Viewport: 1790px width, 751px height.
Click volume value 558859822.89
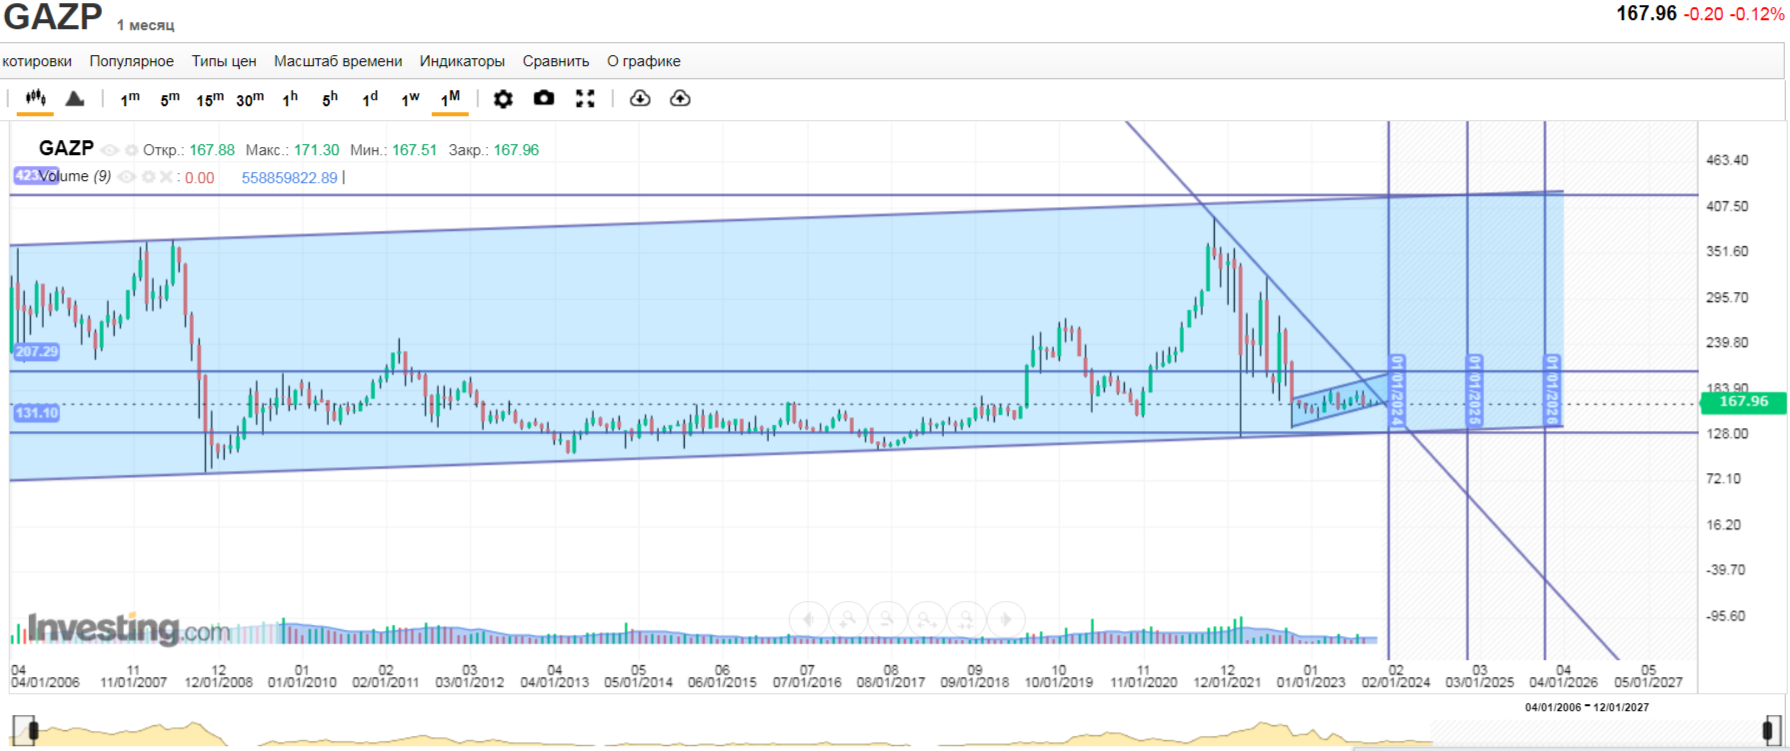tap(289, 178)
